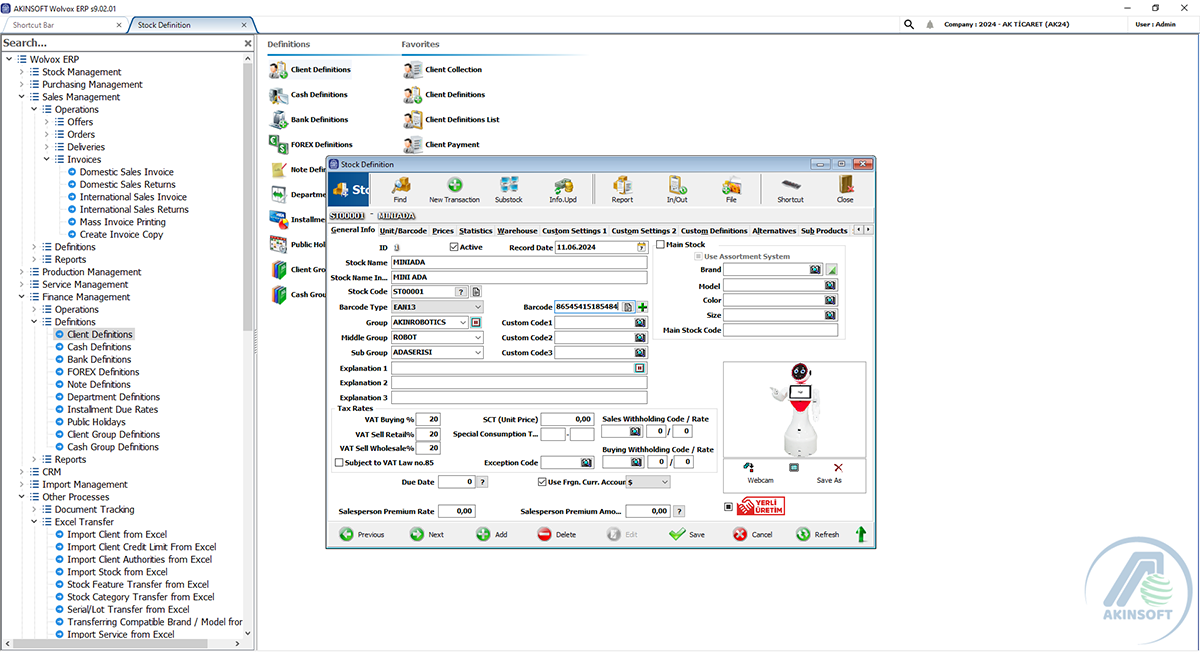Open the Custom Code3 lookup icon
The image size is (1200, 653).
(x=640, y=353)
